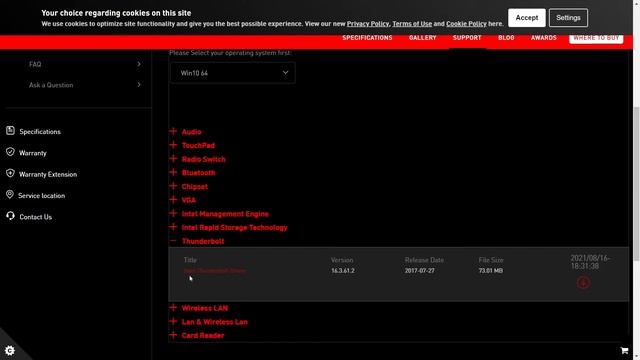Click the Thunderbolt driver title link

(215, 271)
